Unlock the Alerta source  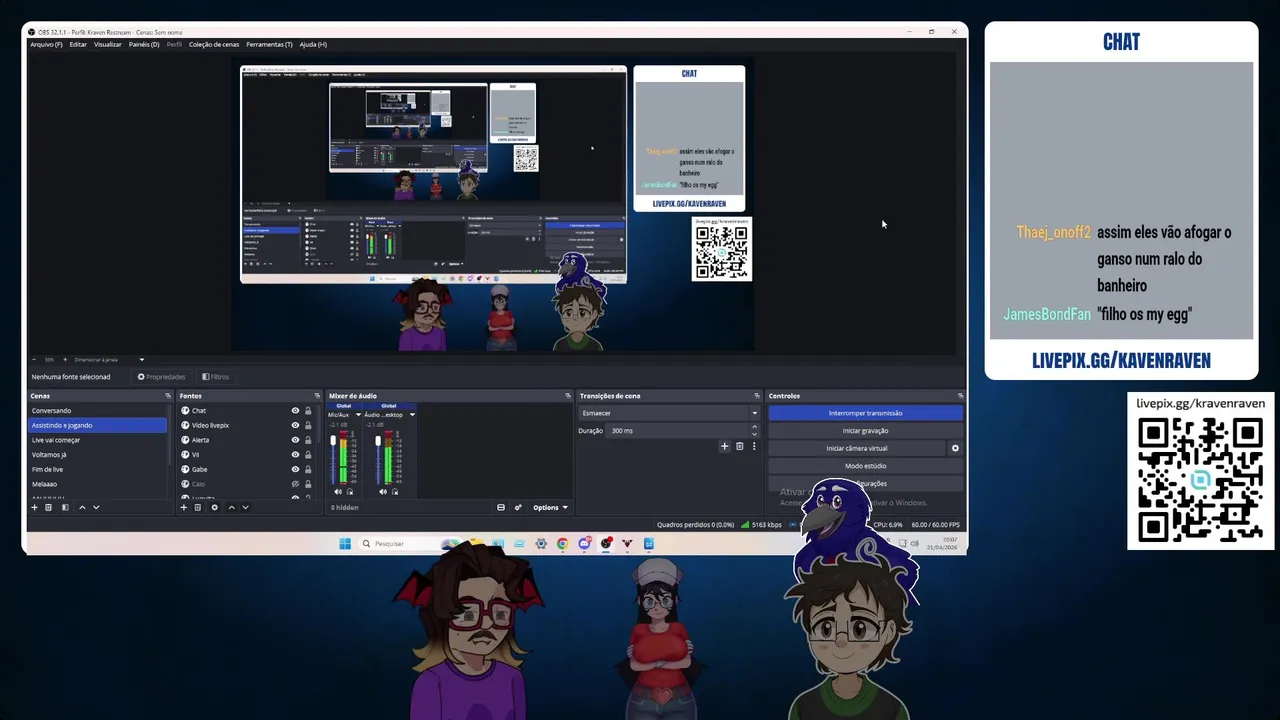(x=308, y=440)
